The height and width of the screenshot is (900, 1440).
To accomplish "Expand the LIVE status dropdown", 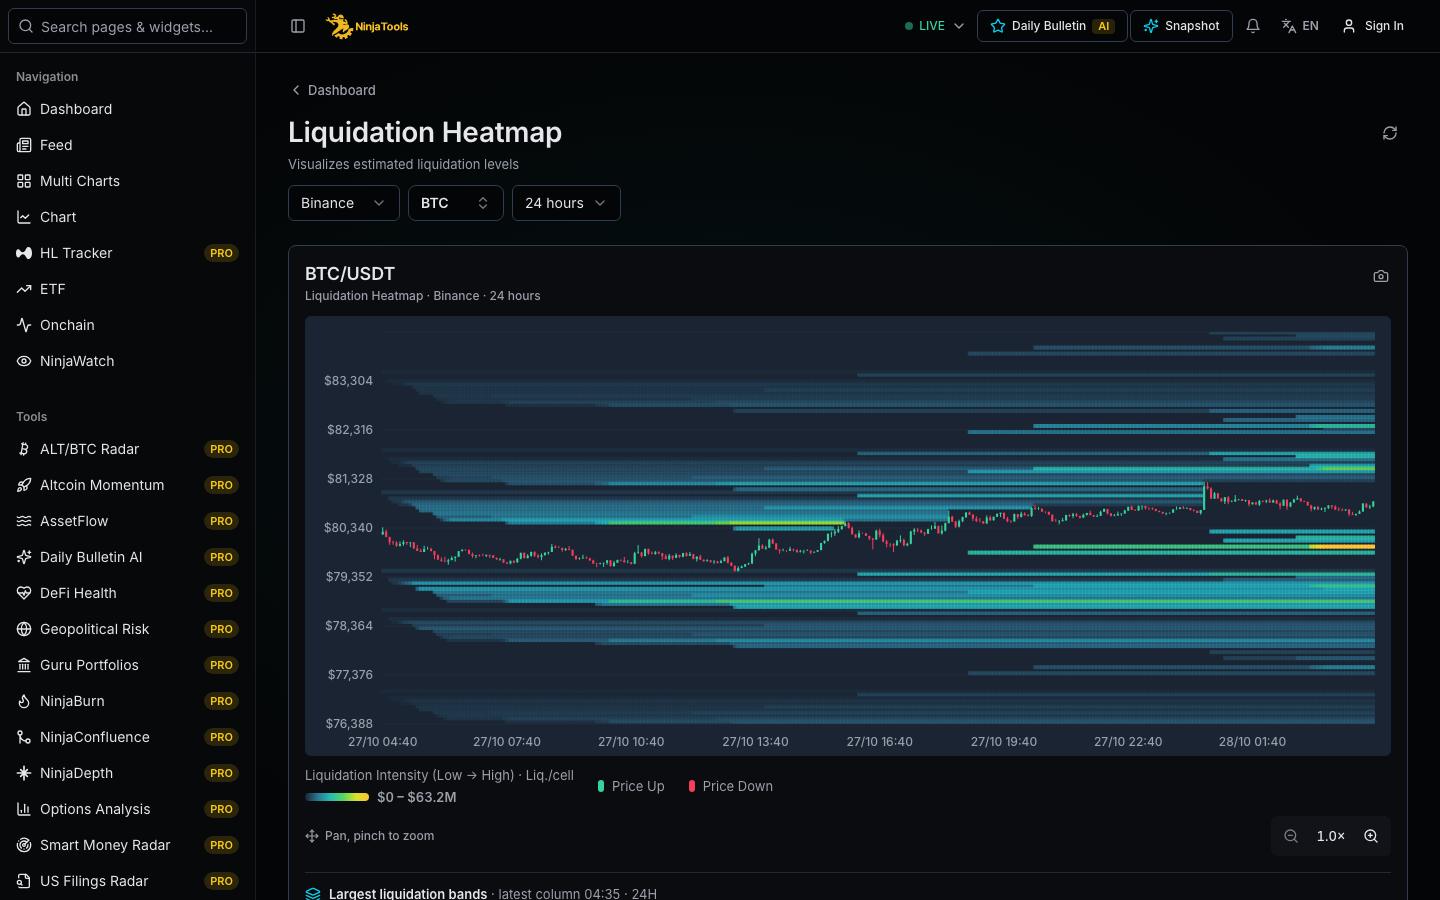I will click(x=934, y=26).
